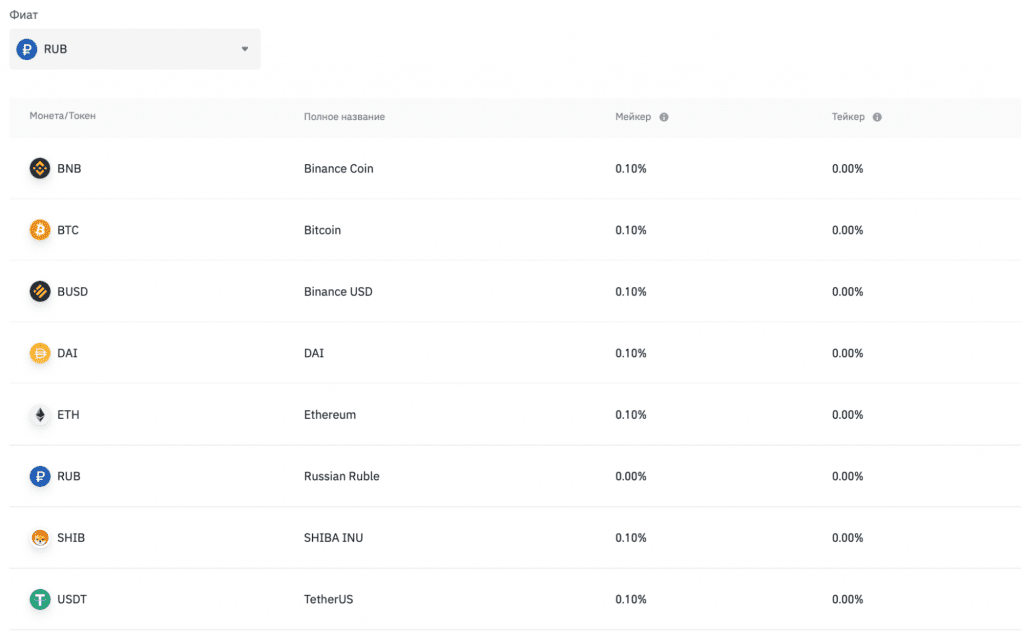Click the Binance Coin name
The width and height of the screenshot is (1024, 632).
point(338,169)
